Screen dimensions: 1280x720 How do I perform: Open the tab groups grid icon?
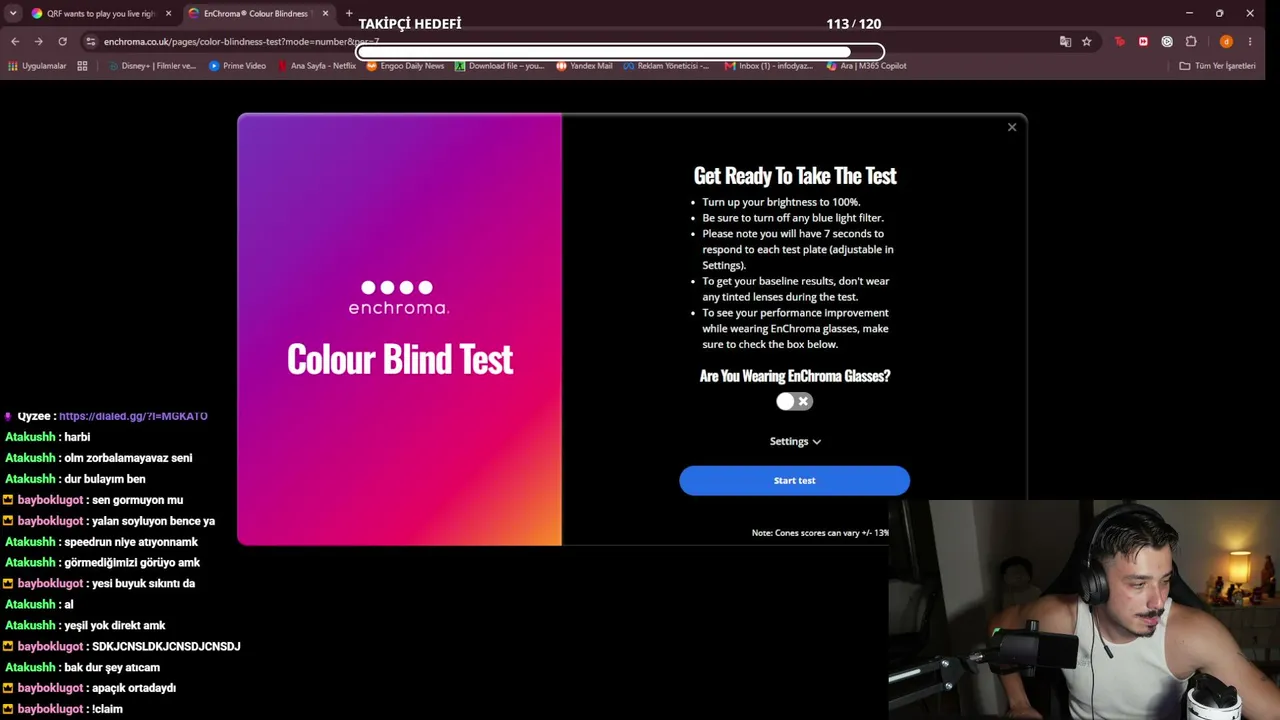click(x=82, y=66)
